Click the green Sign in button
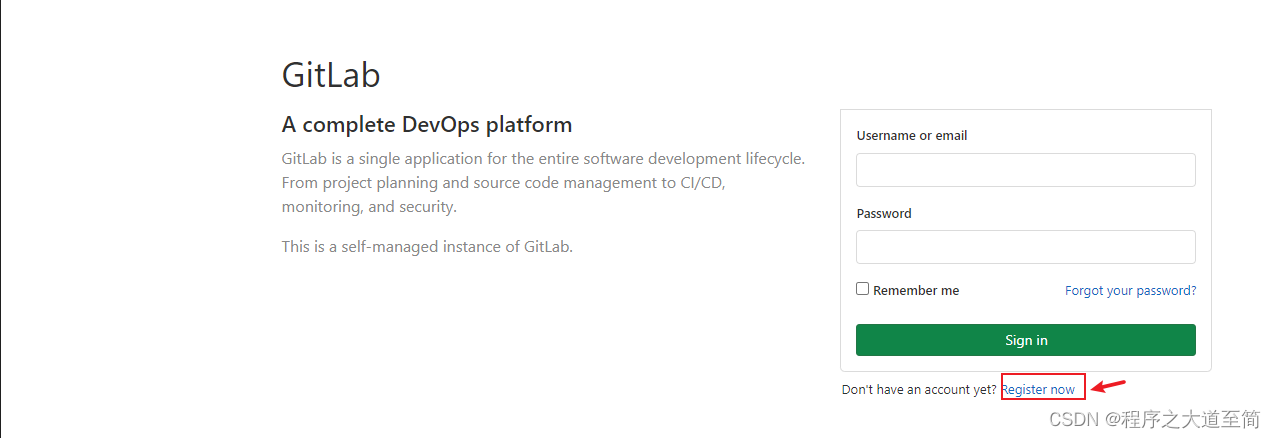The width and height of the screenshot is (1276, 438). pyautogui.click(x=1025, y=340)
